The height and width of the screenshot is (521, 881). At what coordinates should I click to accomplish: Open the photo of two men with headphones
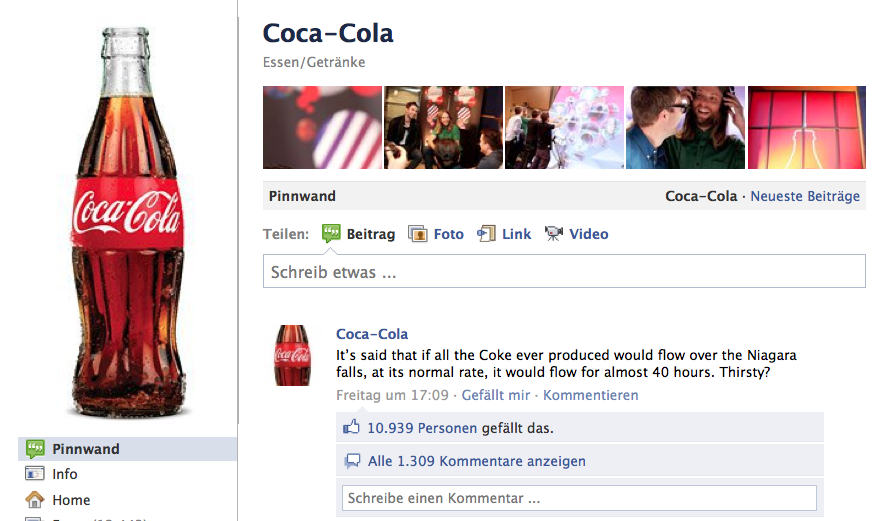point(685,128)
